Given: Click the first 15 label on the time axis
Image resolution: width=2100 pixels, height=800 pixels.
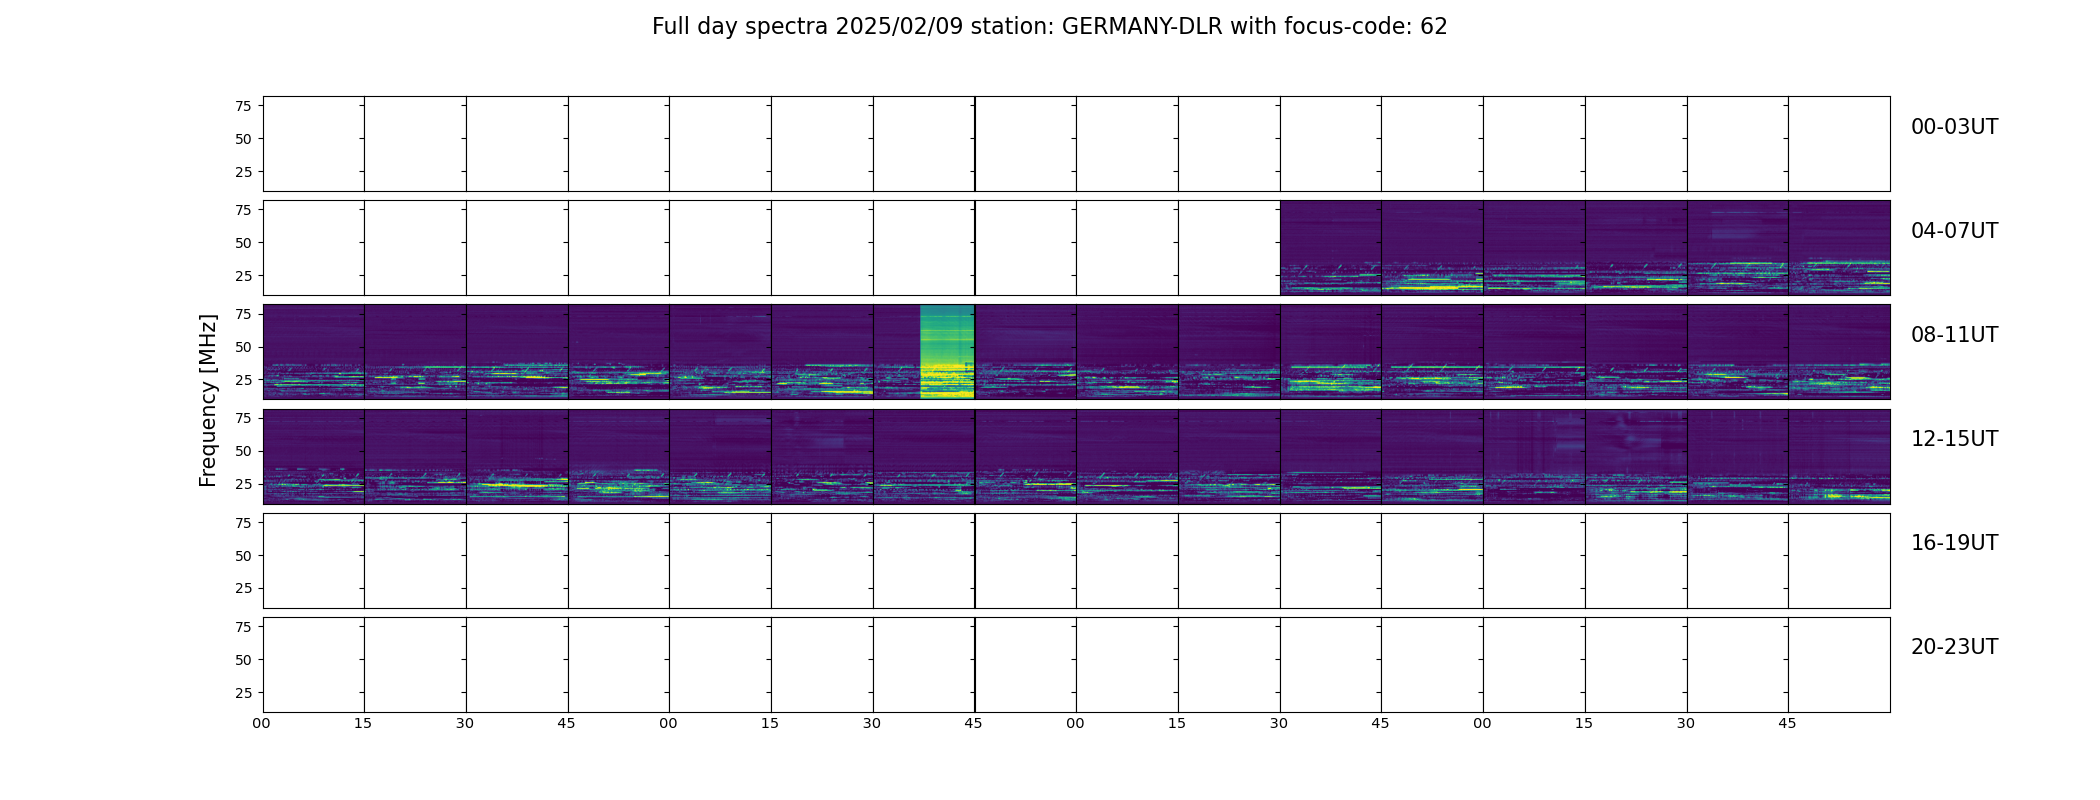Looking at the screenshot, I should coord(363,723).
